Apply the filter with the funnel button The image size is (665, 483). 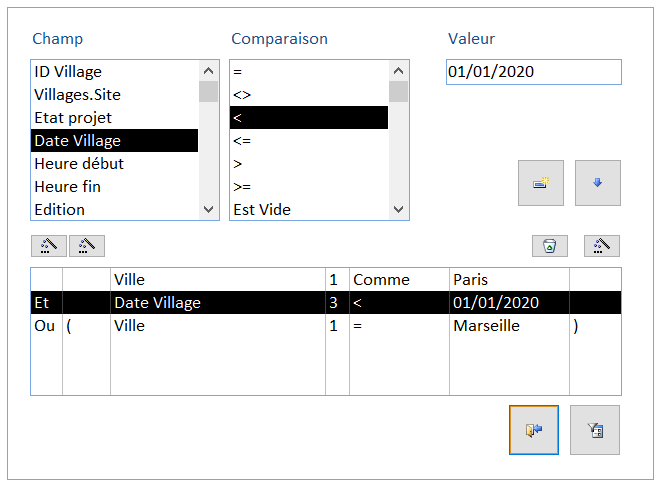pyautogui.click(x=594, y=430)
